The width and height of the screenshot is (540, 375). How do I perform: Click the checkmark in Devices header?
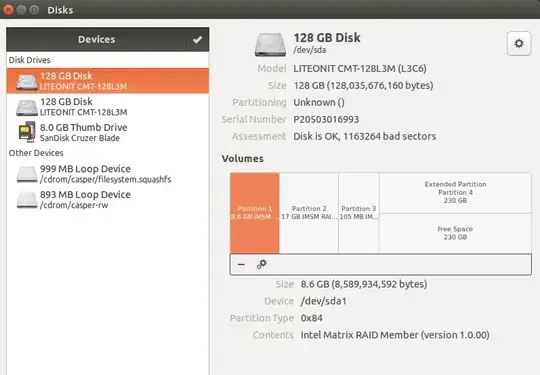197,40
